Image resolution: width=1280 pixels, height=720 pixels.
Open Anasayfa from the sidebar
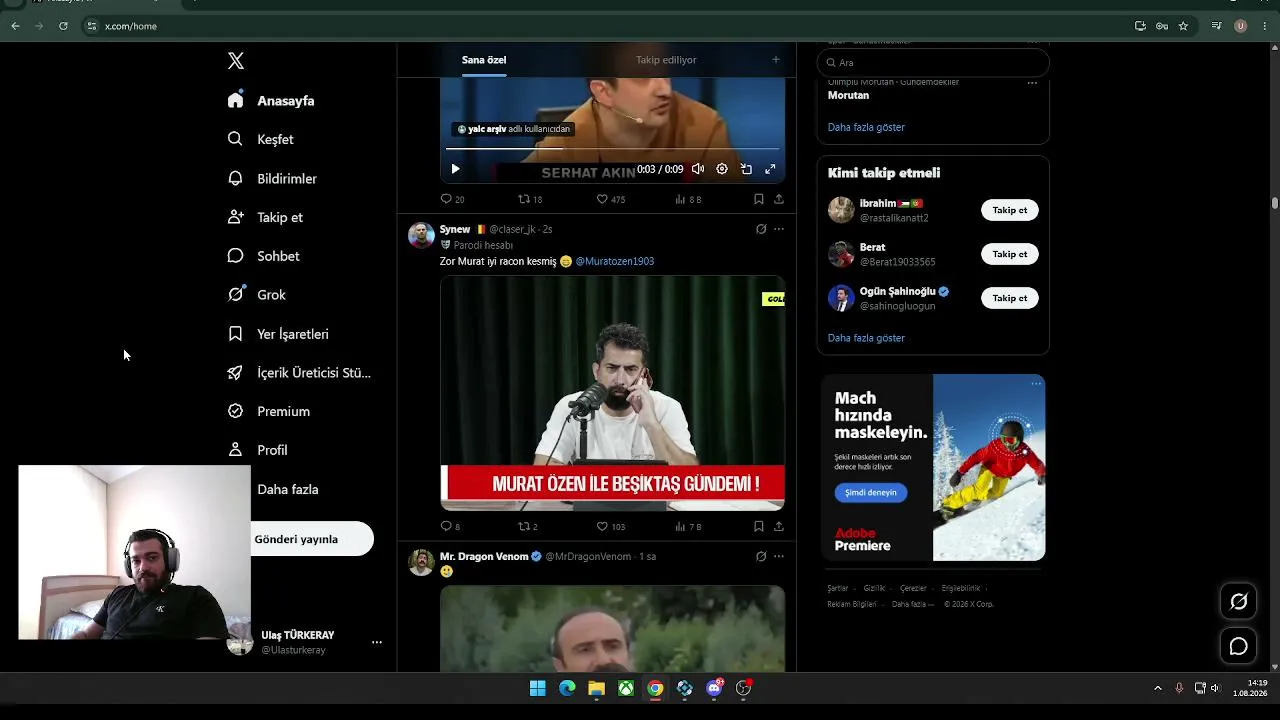[x=271, y=100]
